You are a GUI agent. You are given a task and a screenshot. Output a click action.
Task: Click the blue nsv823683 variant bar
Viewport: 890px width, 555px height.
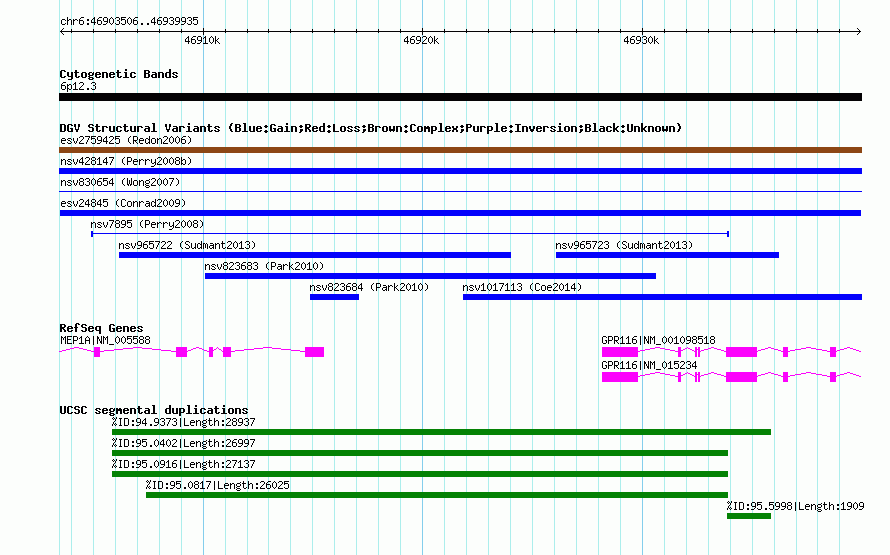click(x=430, y=276)
